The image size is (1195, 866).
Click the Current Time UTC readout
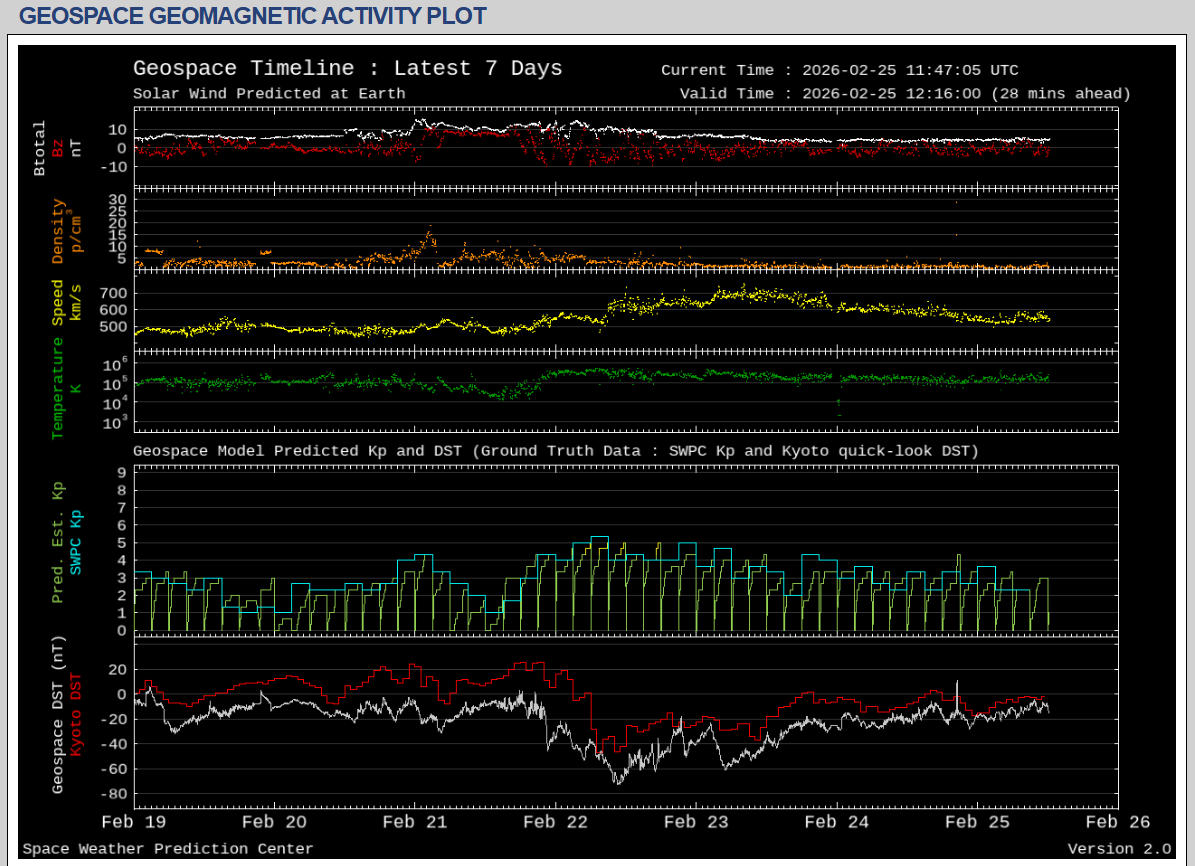pyautogui.click(x=839, y=70)
